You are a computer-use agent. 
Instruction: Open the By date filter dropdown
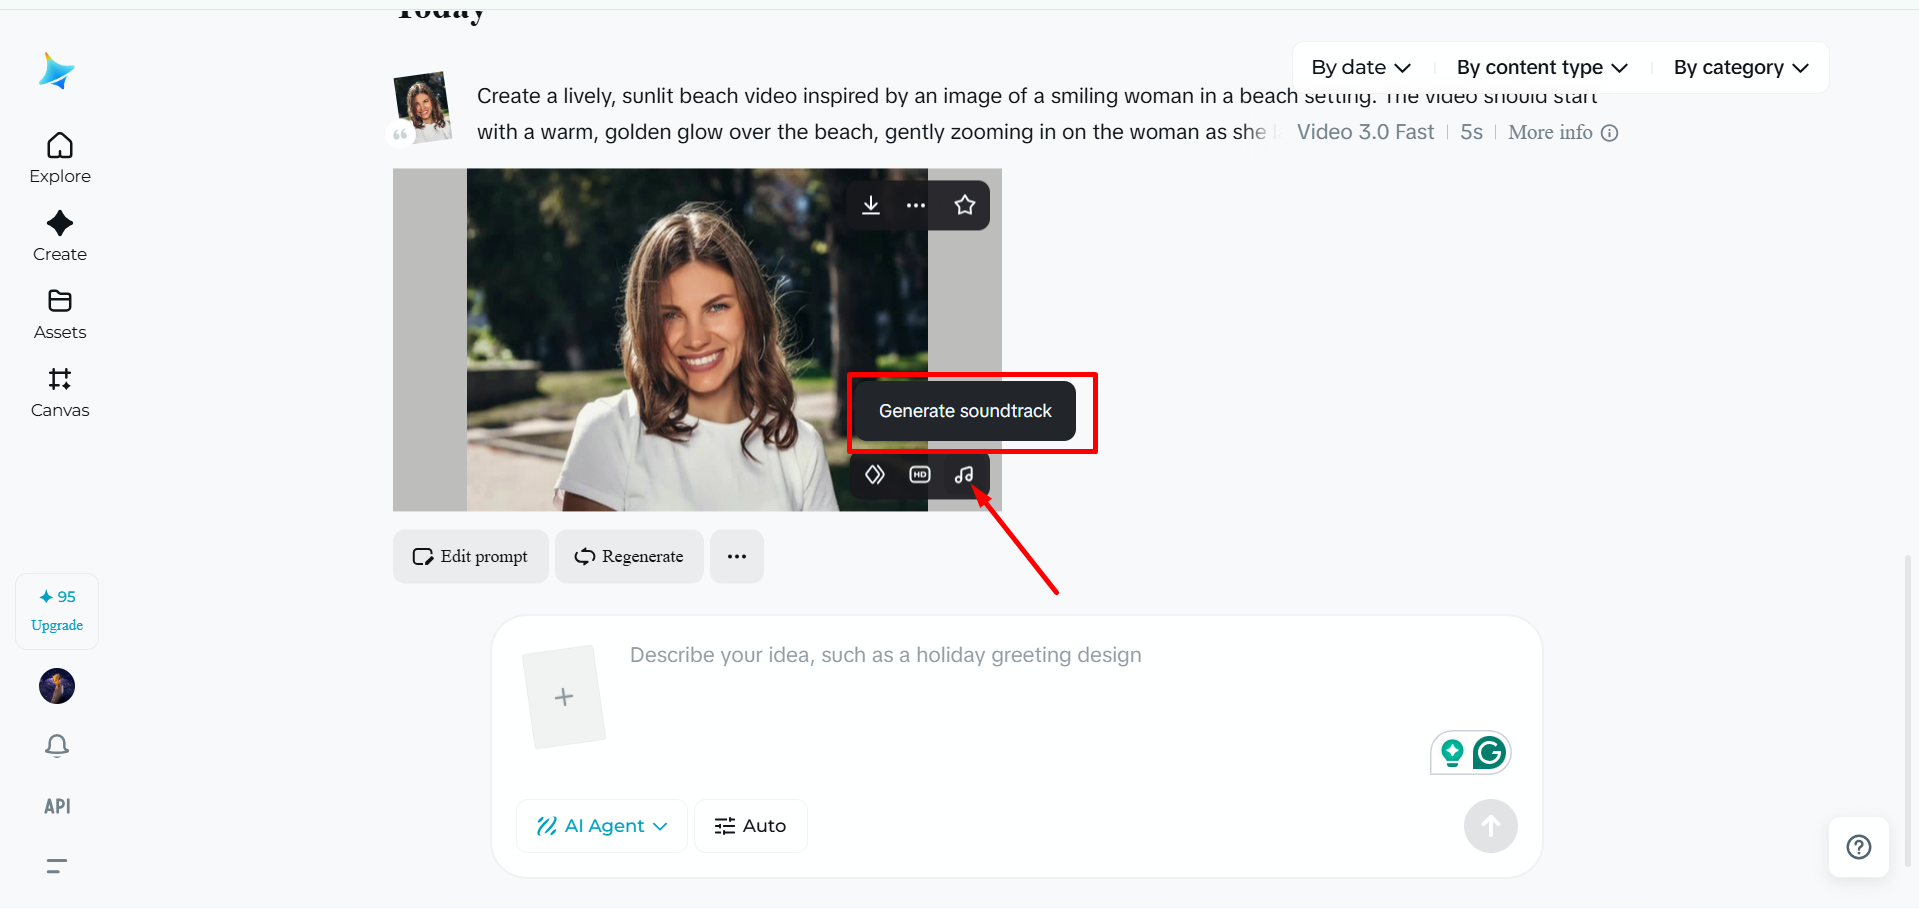tap(1361, 67)
